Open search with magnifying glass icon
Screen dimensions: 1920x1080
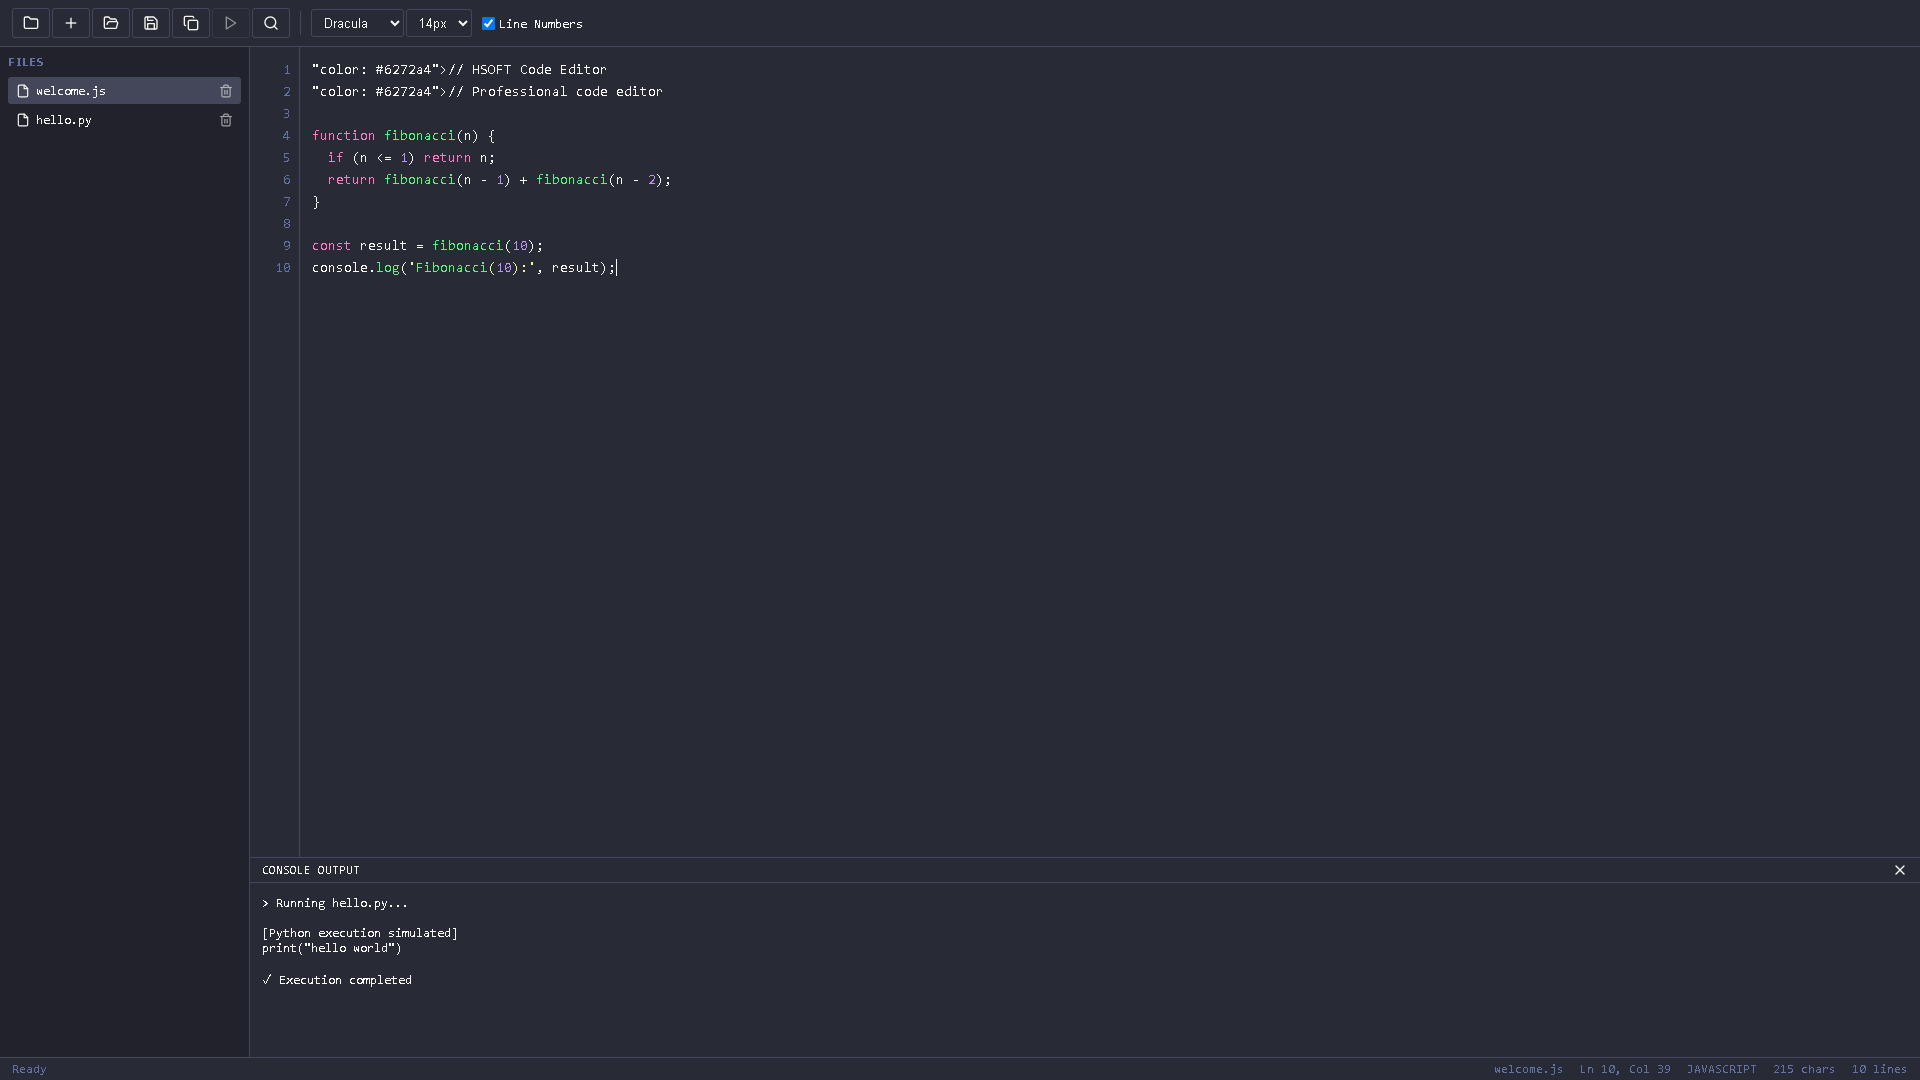tap(271, 23)
